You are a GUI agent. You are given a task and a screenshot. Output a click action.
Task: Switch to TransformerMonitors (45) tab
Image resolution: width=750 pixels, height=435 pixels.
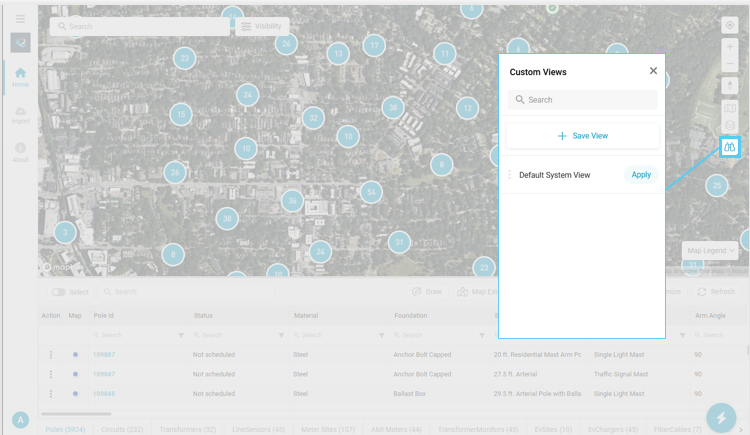pyautogui.click(x=478, y=429)
